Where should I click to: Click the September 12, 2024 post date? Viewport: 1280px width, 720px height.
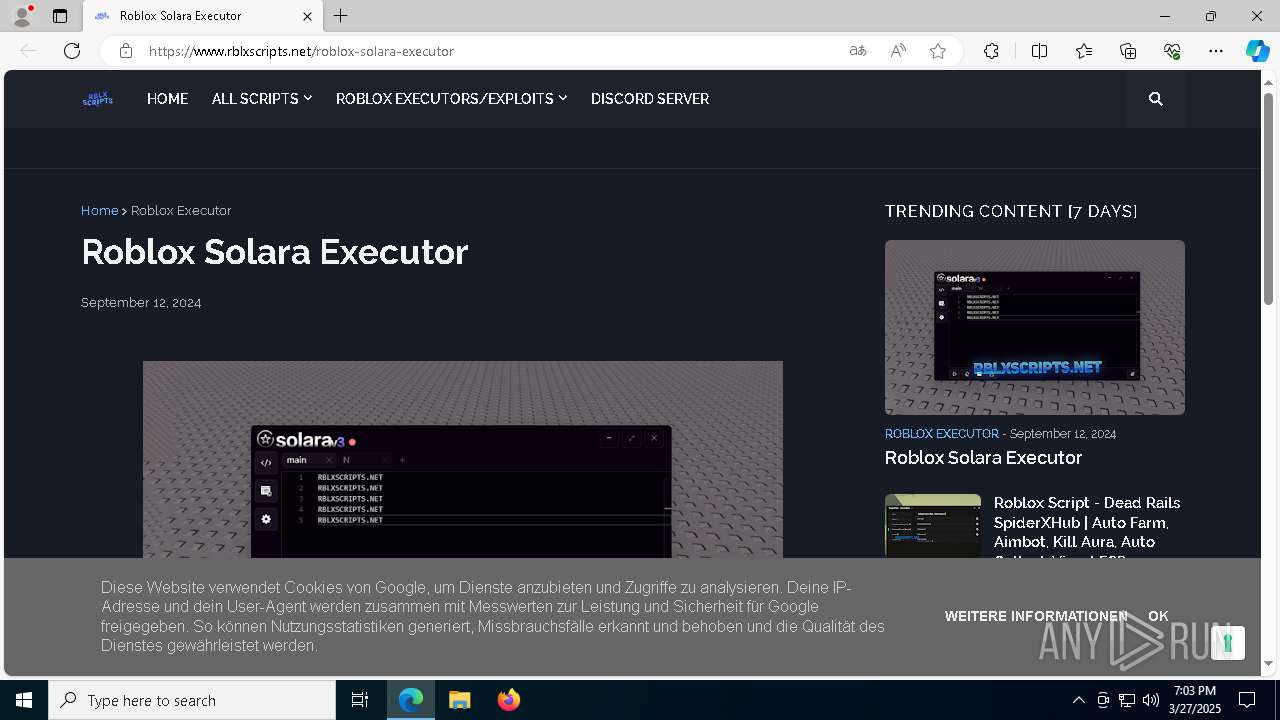click(141, 303)
